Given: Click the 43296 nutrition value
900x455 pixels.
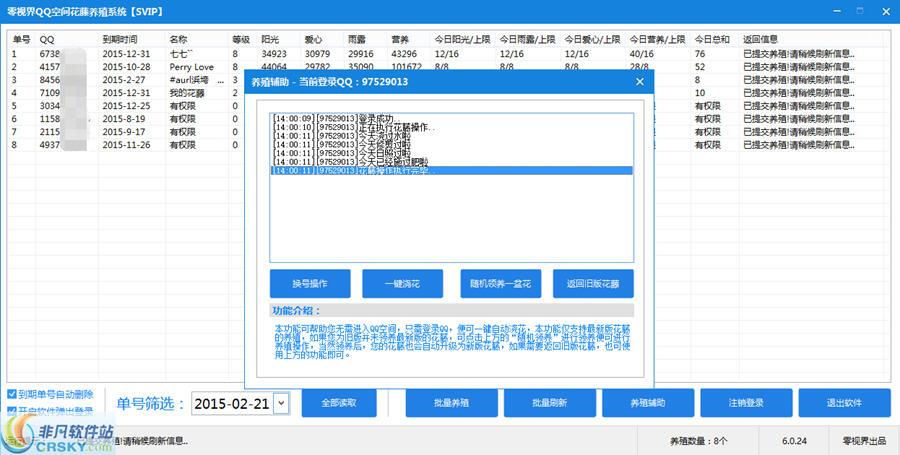Looking at the screenshot, I should coord(404,54).
